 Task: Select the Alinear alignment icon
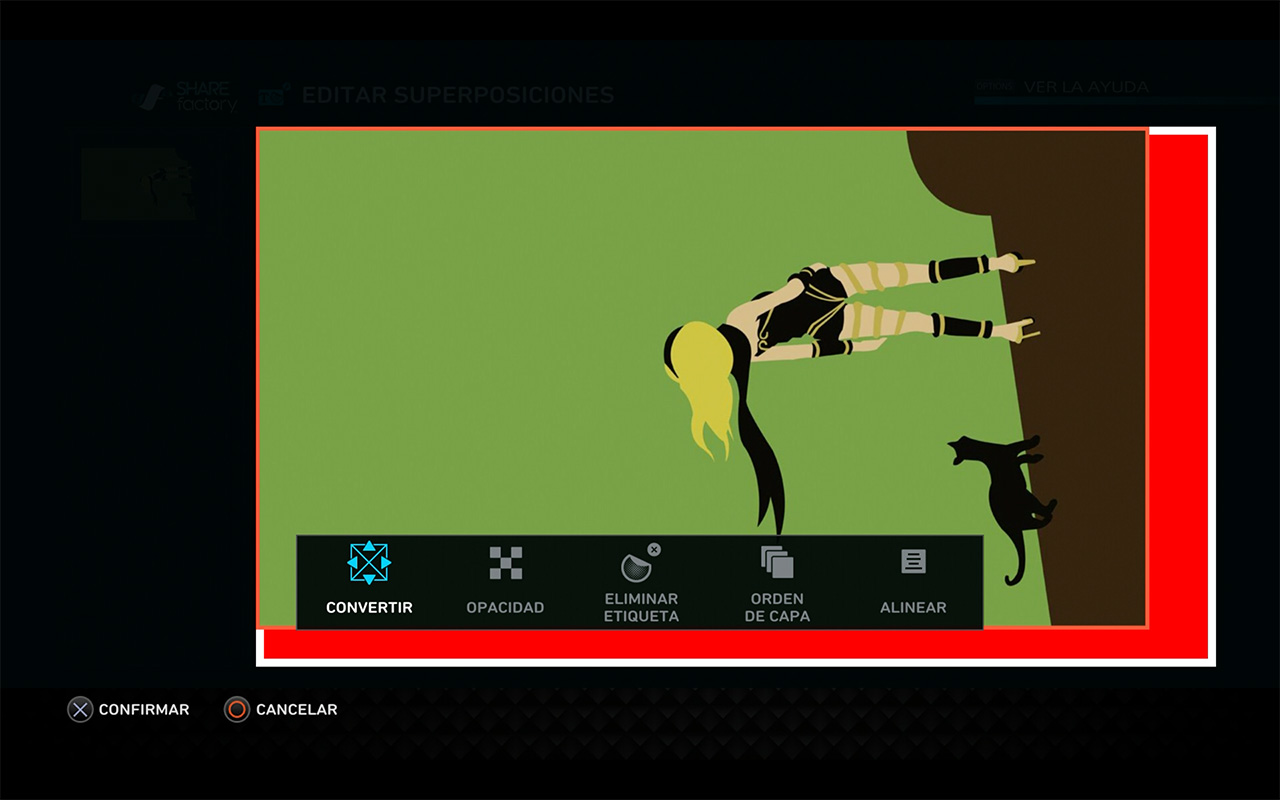(x=913, y=561)
